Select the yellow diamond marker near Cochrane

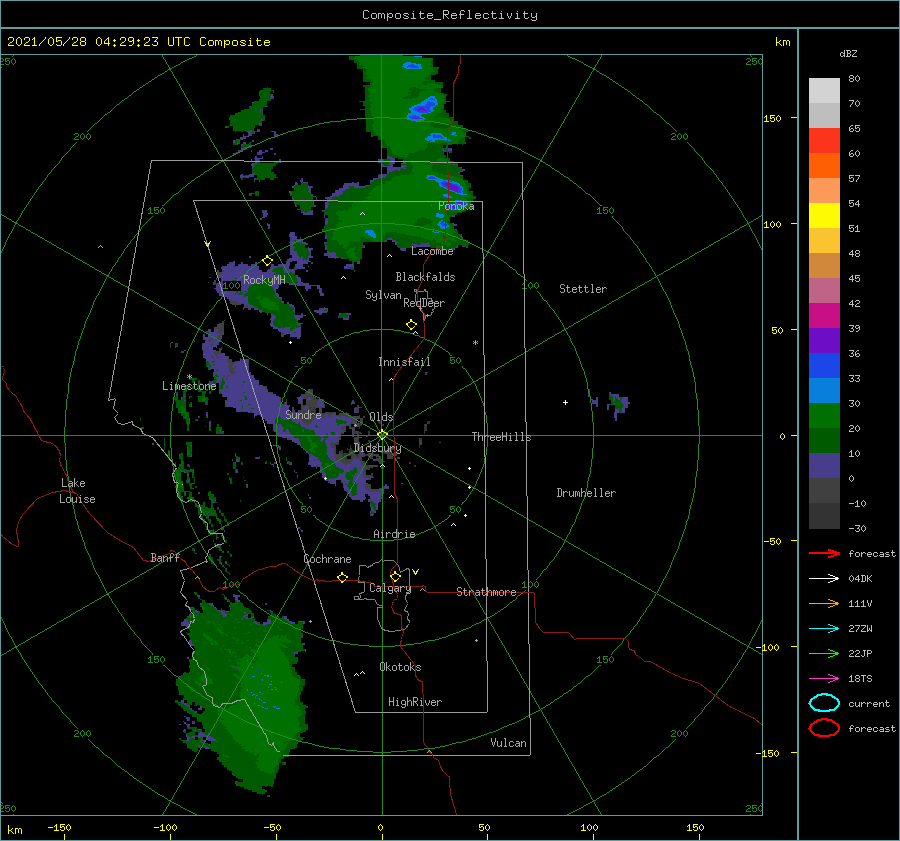pyautogui.click(x=342, y=577)
